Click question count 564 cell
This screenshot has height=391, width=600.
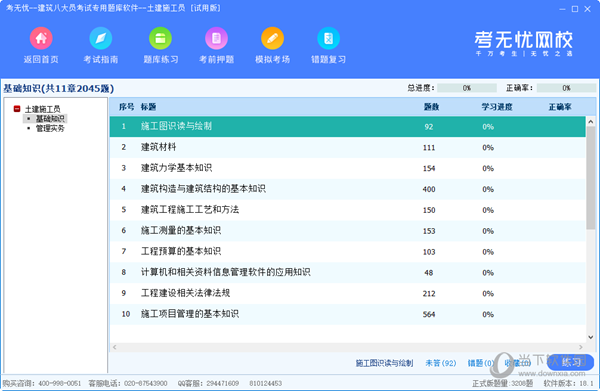pos(429,314)
